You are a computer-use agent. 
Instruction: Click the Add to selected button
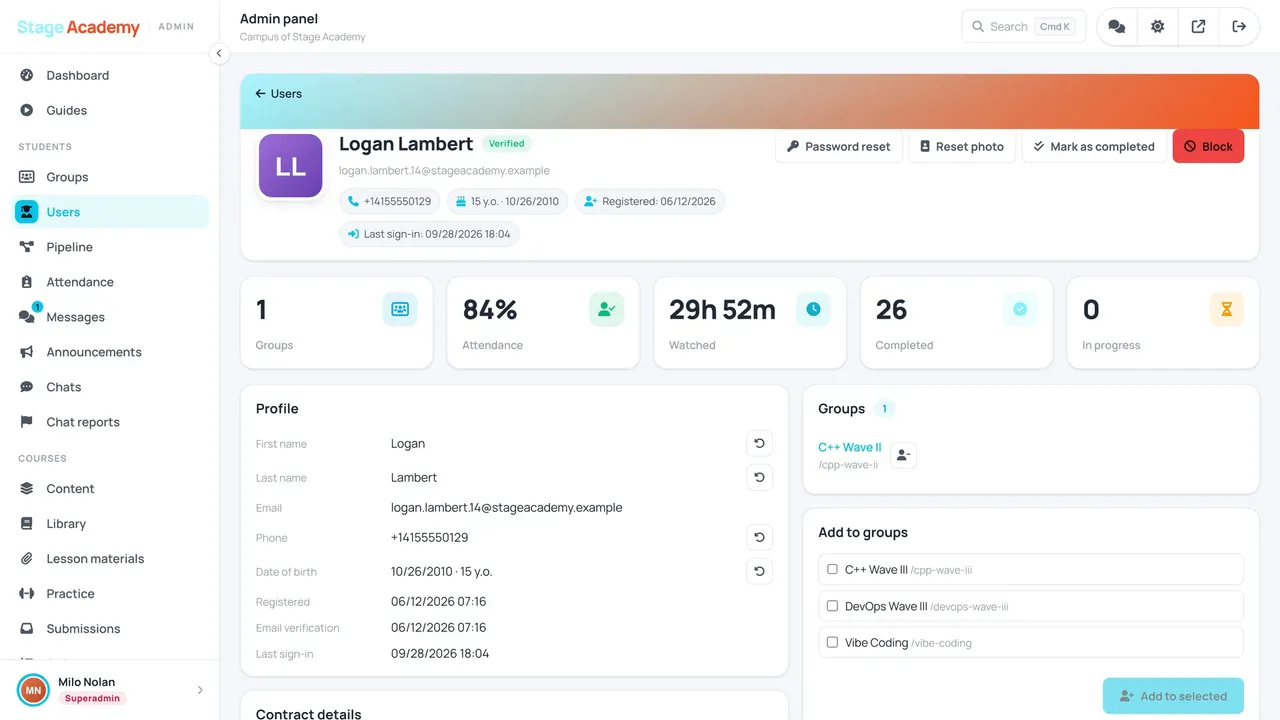[1173, 696]
